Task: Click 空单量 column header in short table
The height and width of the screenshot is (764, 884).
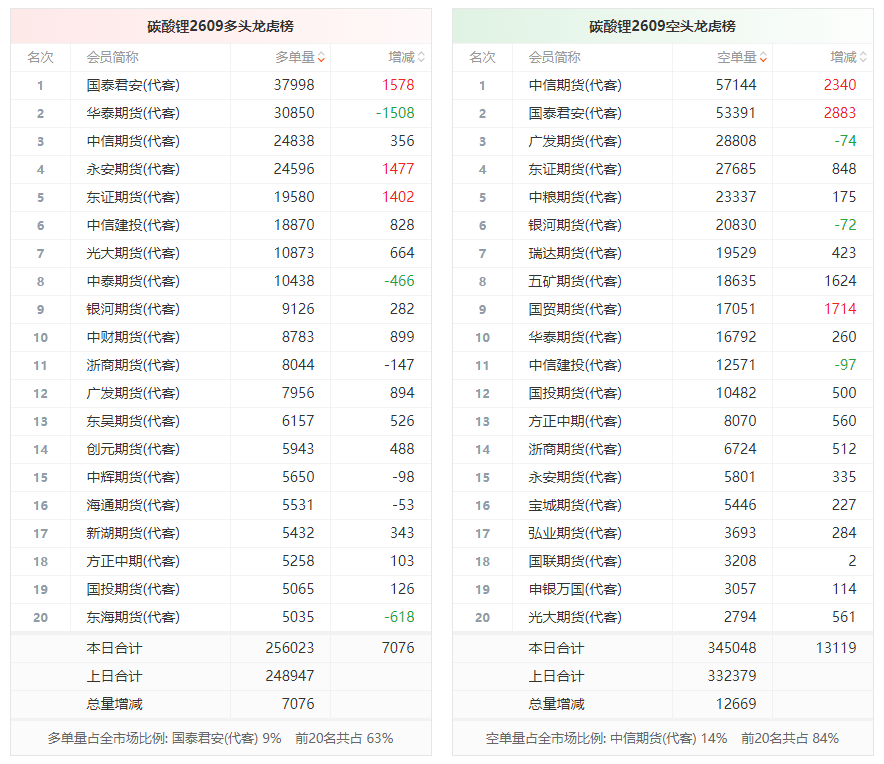Action: coord(737,58)
